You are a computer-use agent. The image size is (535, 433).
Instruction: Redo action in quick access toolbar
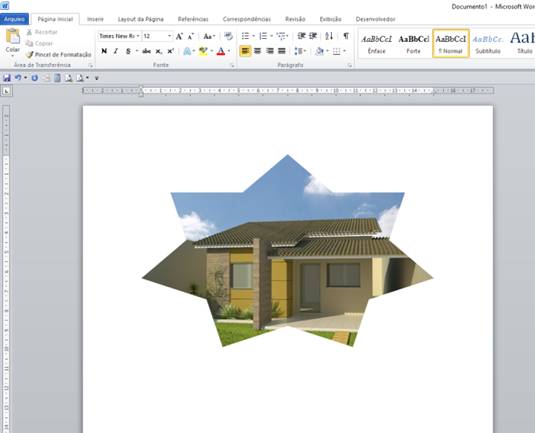(x=35, y=78)
